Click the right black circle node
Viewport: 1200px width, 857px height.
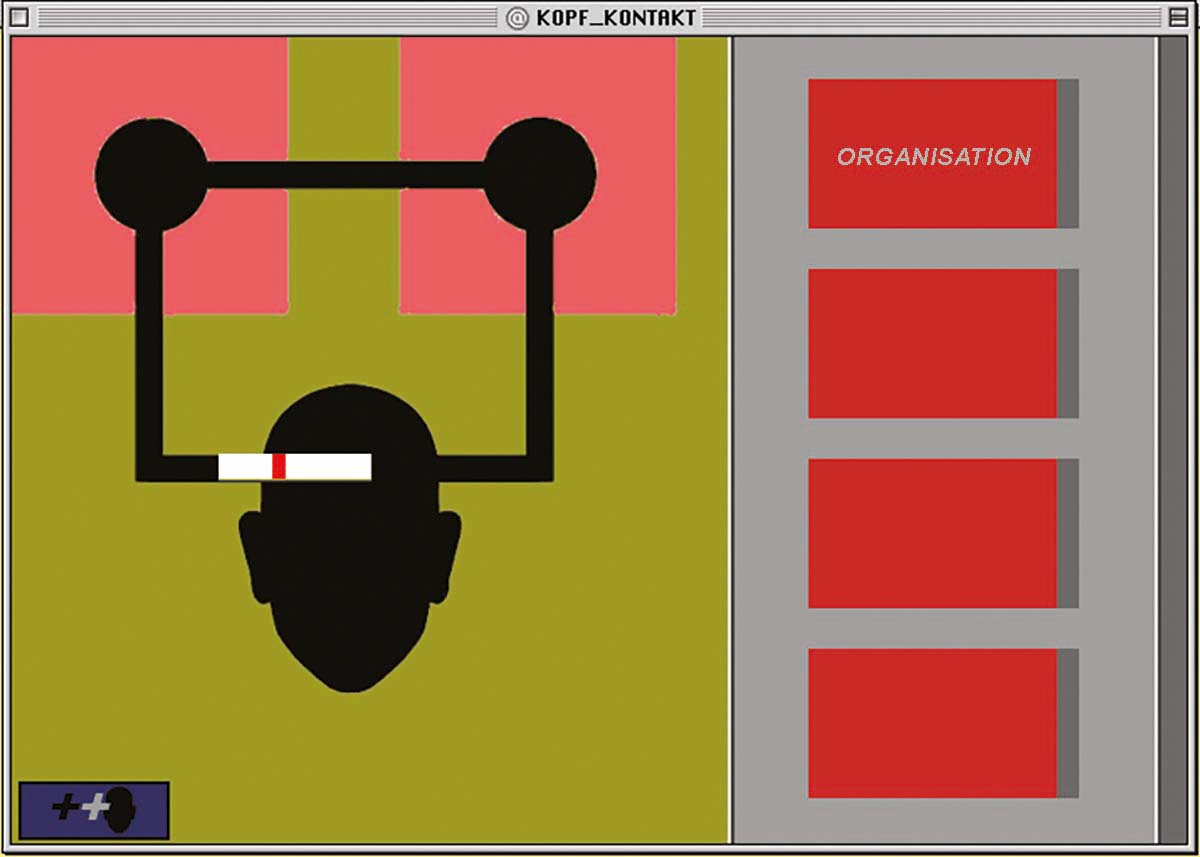(540, 175)
